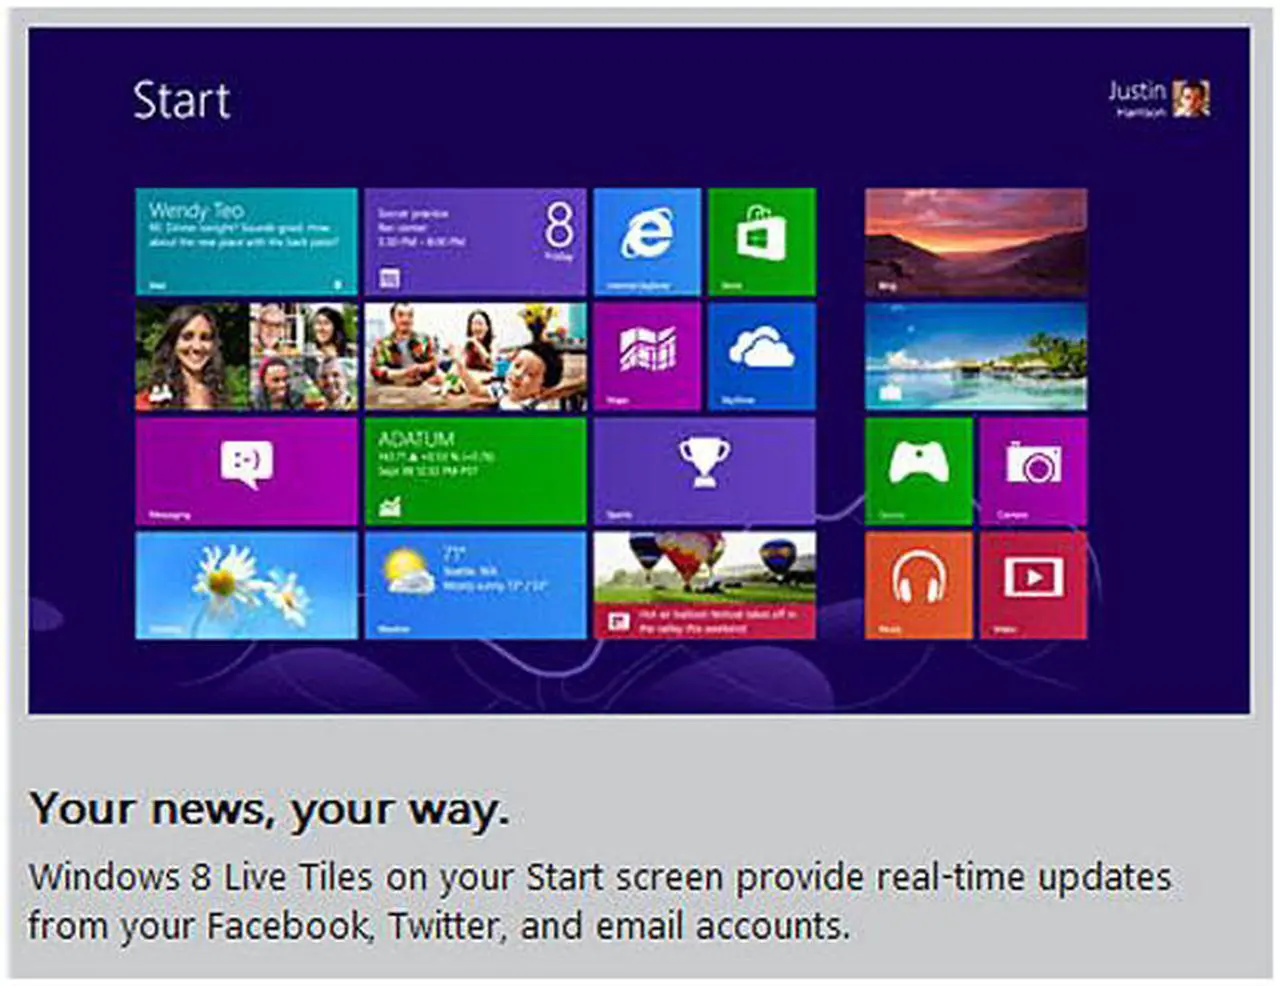Open the Internet Explorer tile

[647, 242]
